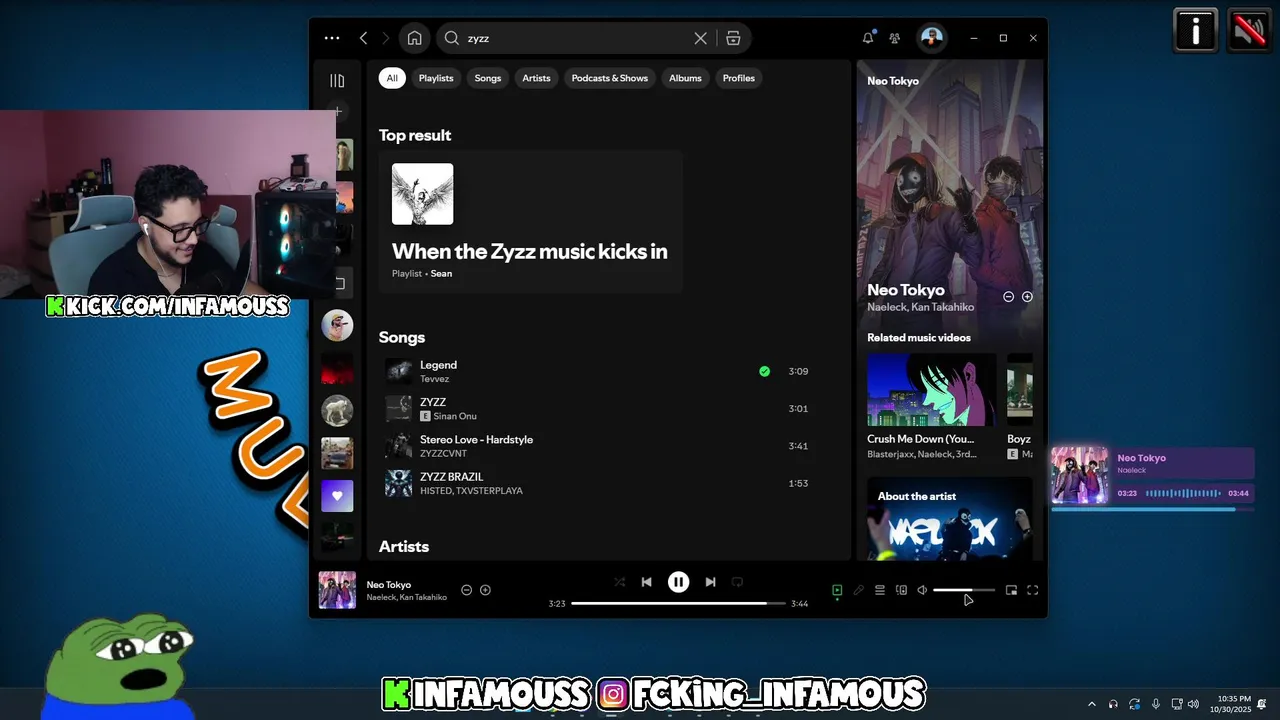Open Windows notification bell in taskbar
1280x720 pixels.
point(1263,704)
